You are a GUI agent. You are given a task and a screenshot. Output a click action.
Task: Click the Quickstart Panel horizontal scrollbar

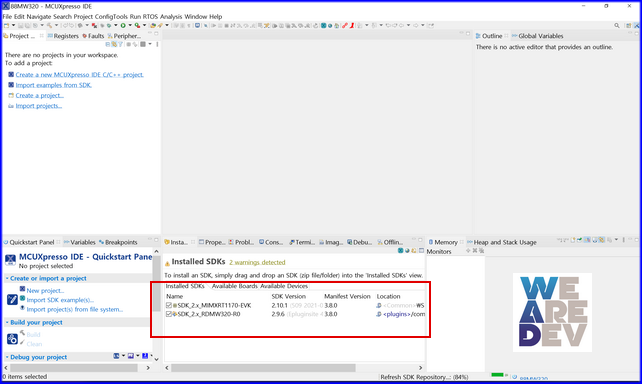pos(74,368)
